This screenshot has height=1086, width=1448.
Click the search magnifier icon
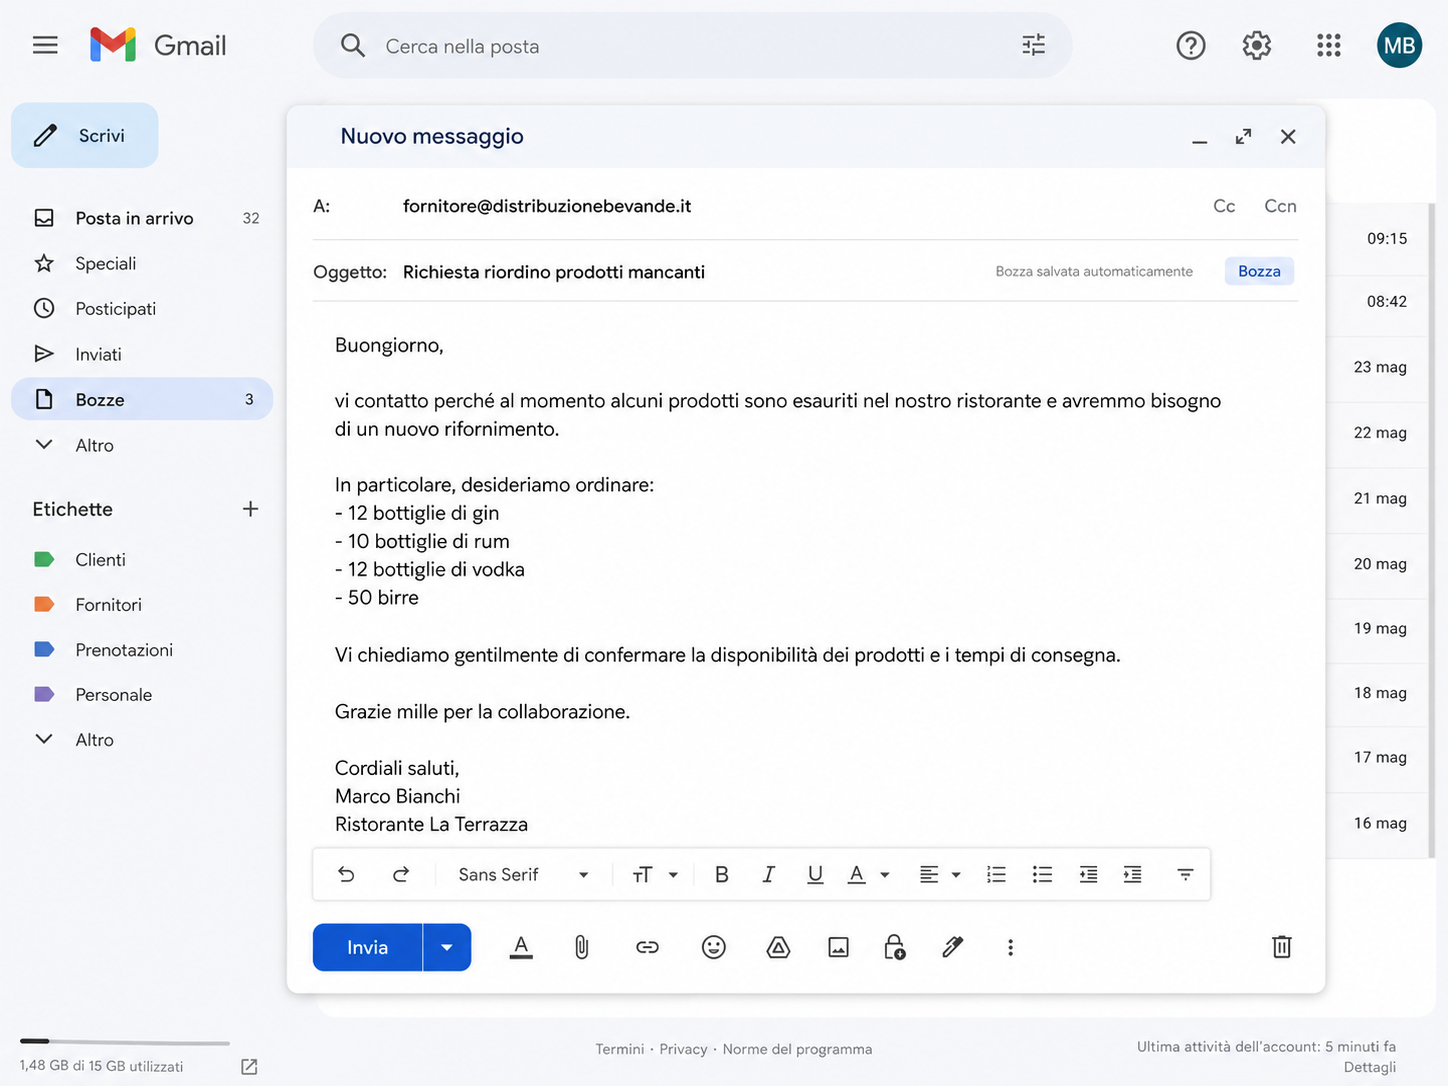(x=352, y=45)
